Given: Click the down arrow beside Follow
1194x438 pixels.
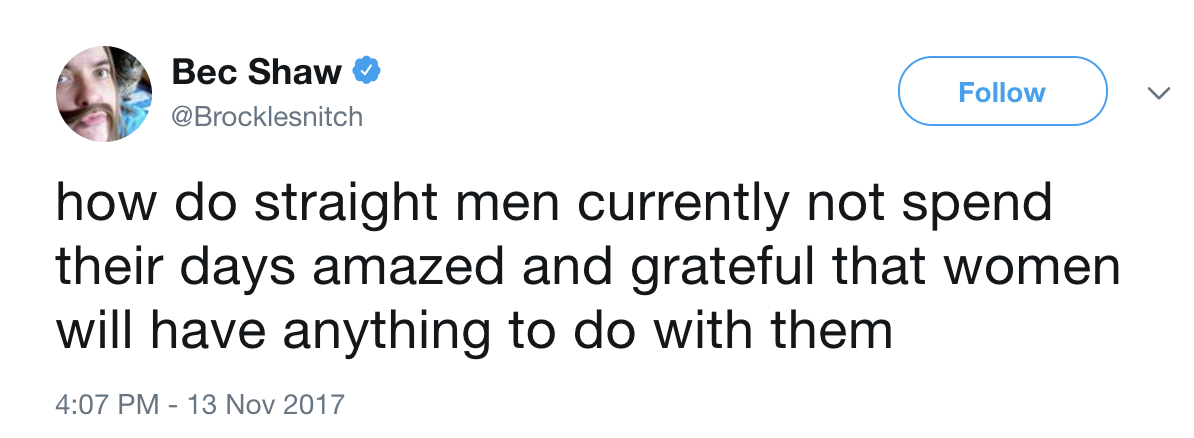Looking at the screenshot, I should point(1159,93).
